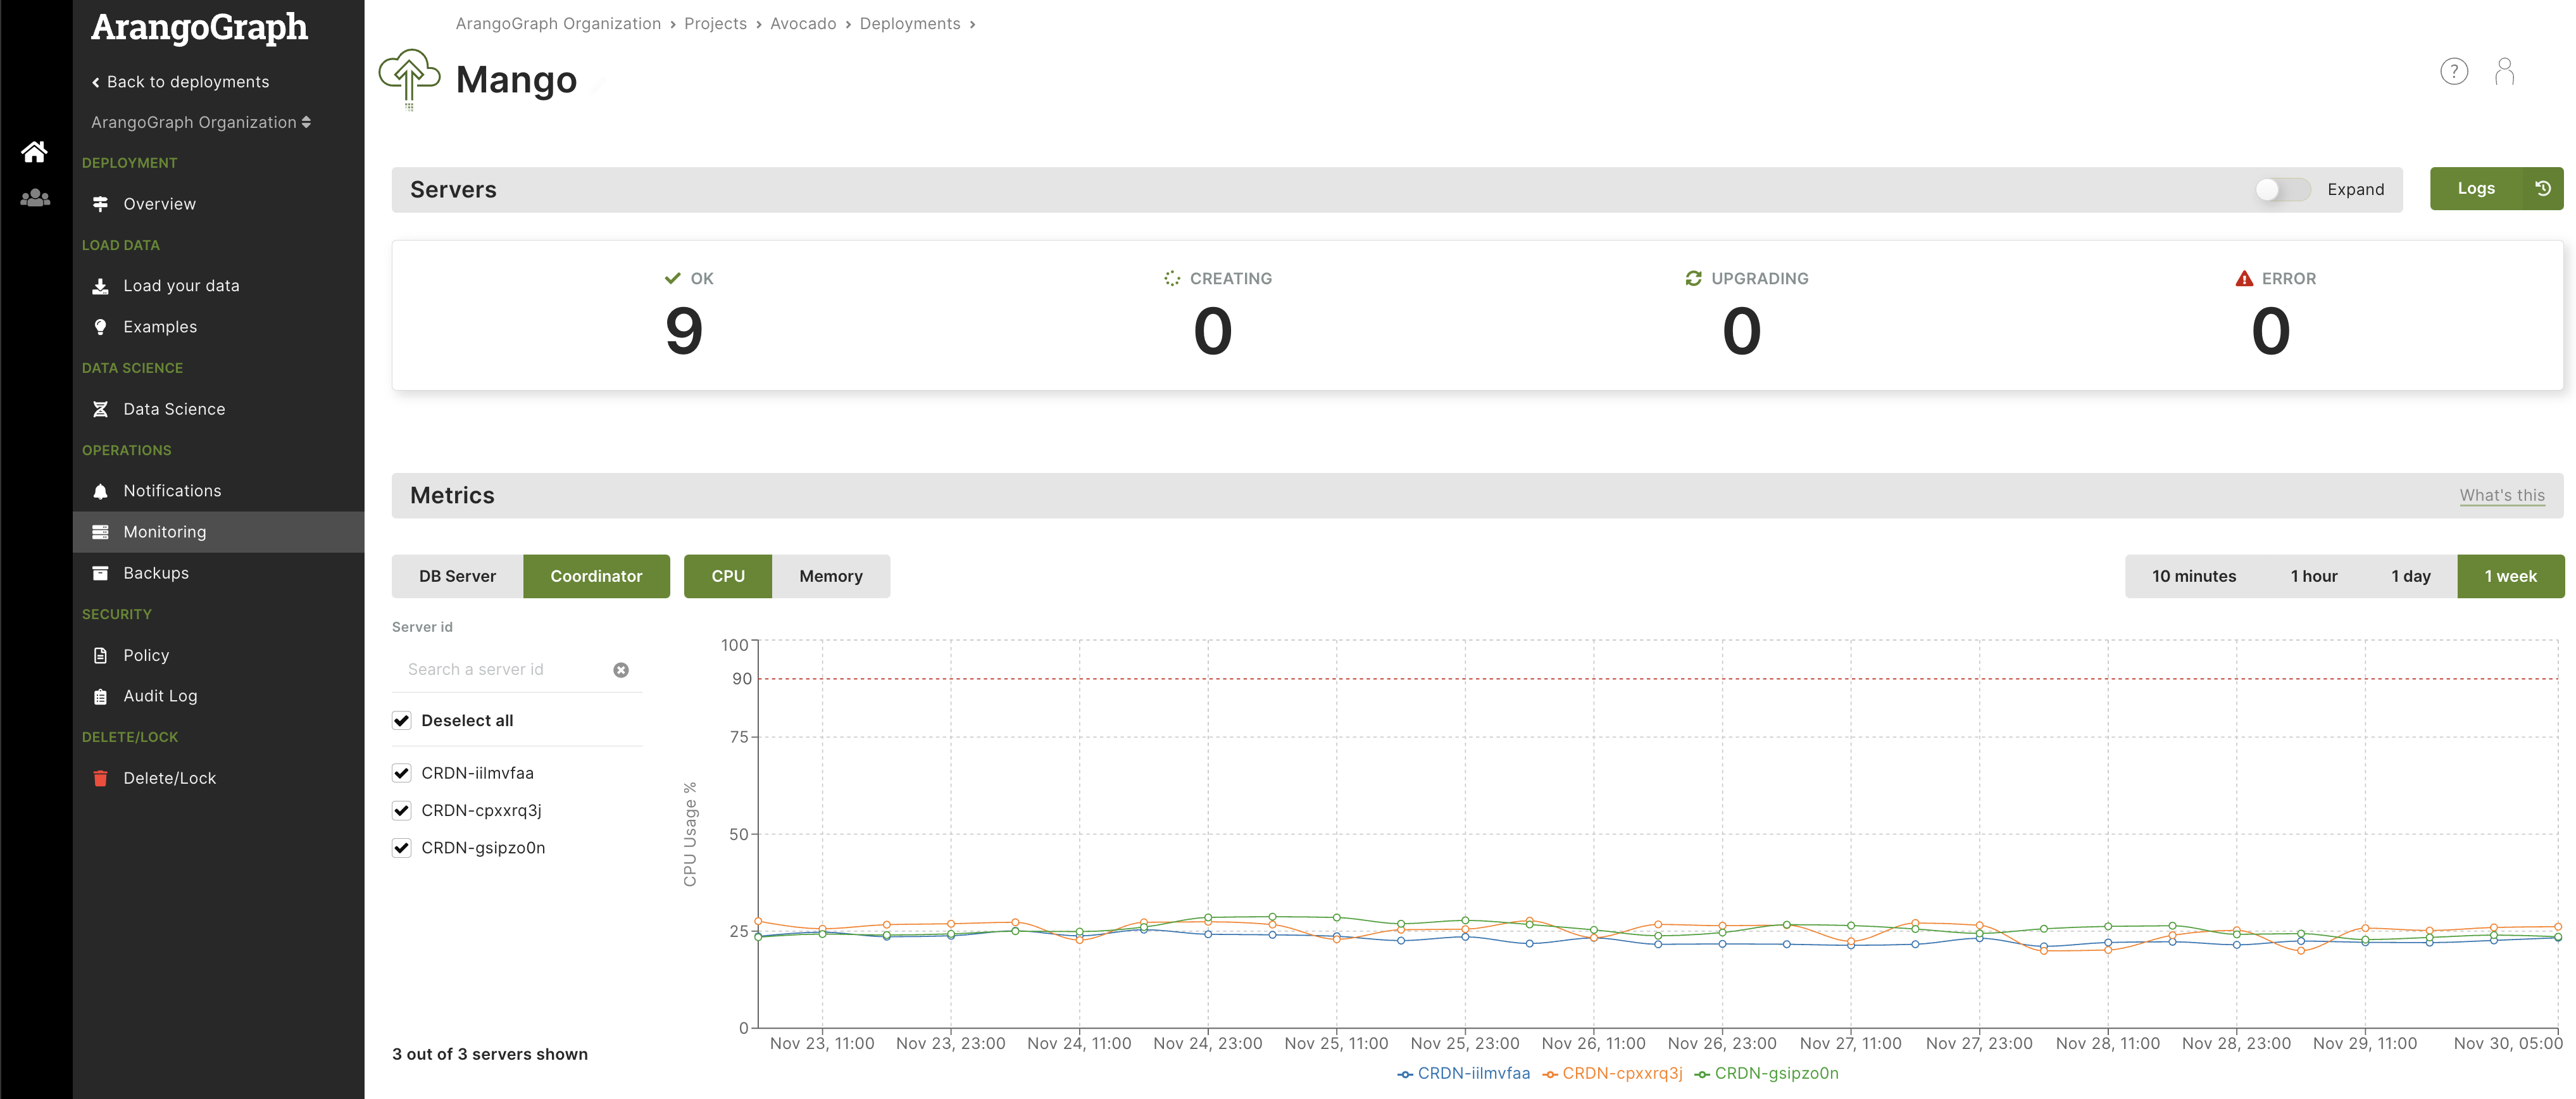Click the Examples lightbulb icon
Image resolution: width=2576 pixels, height=1099 pixels.
[x=100, y=327]
